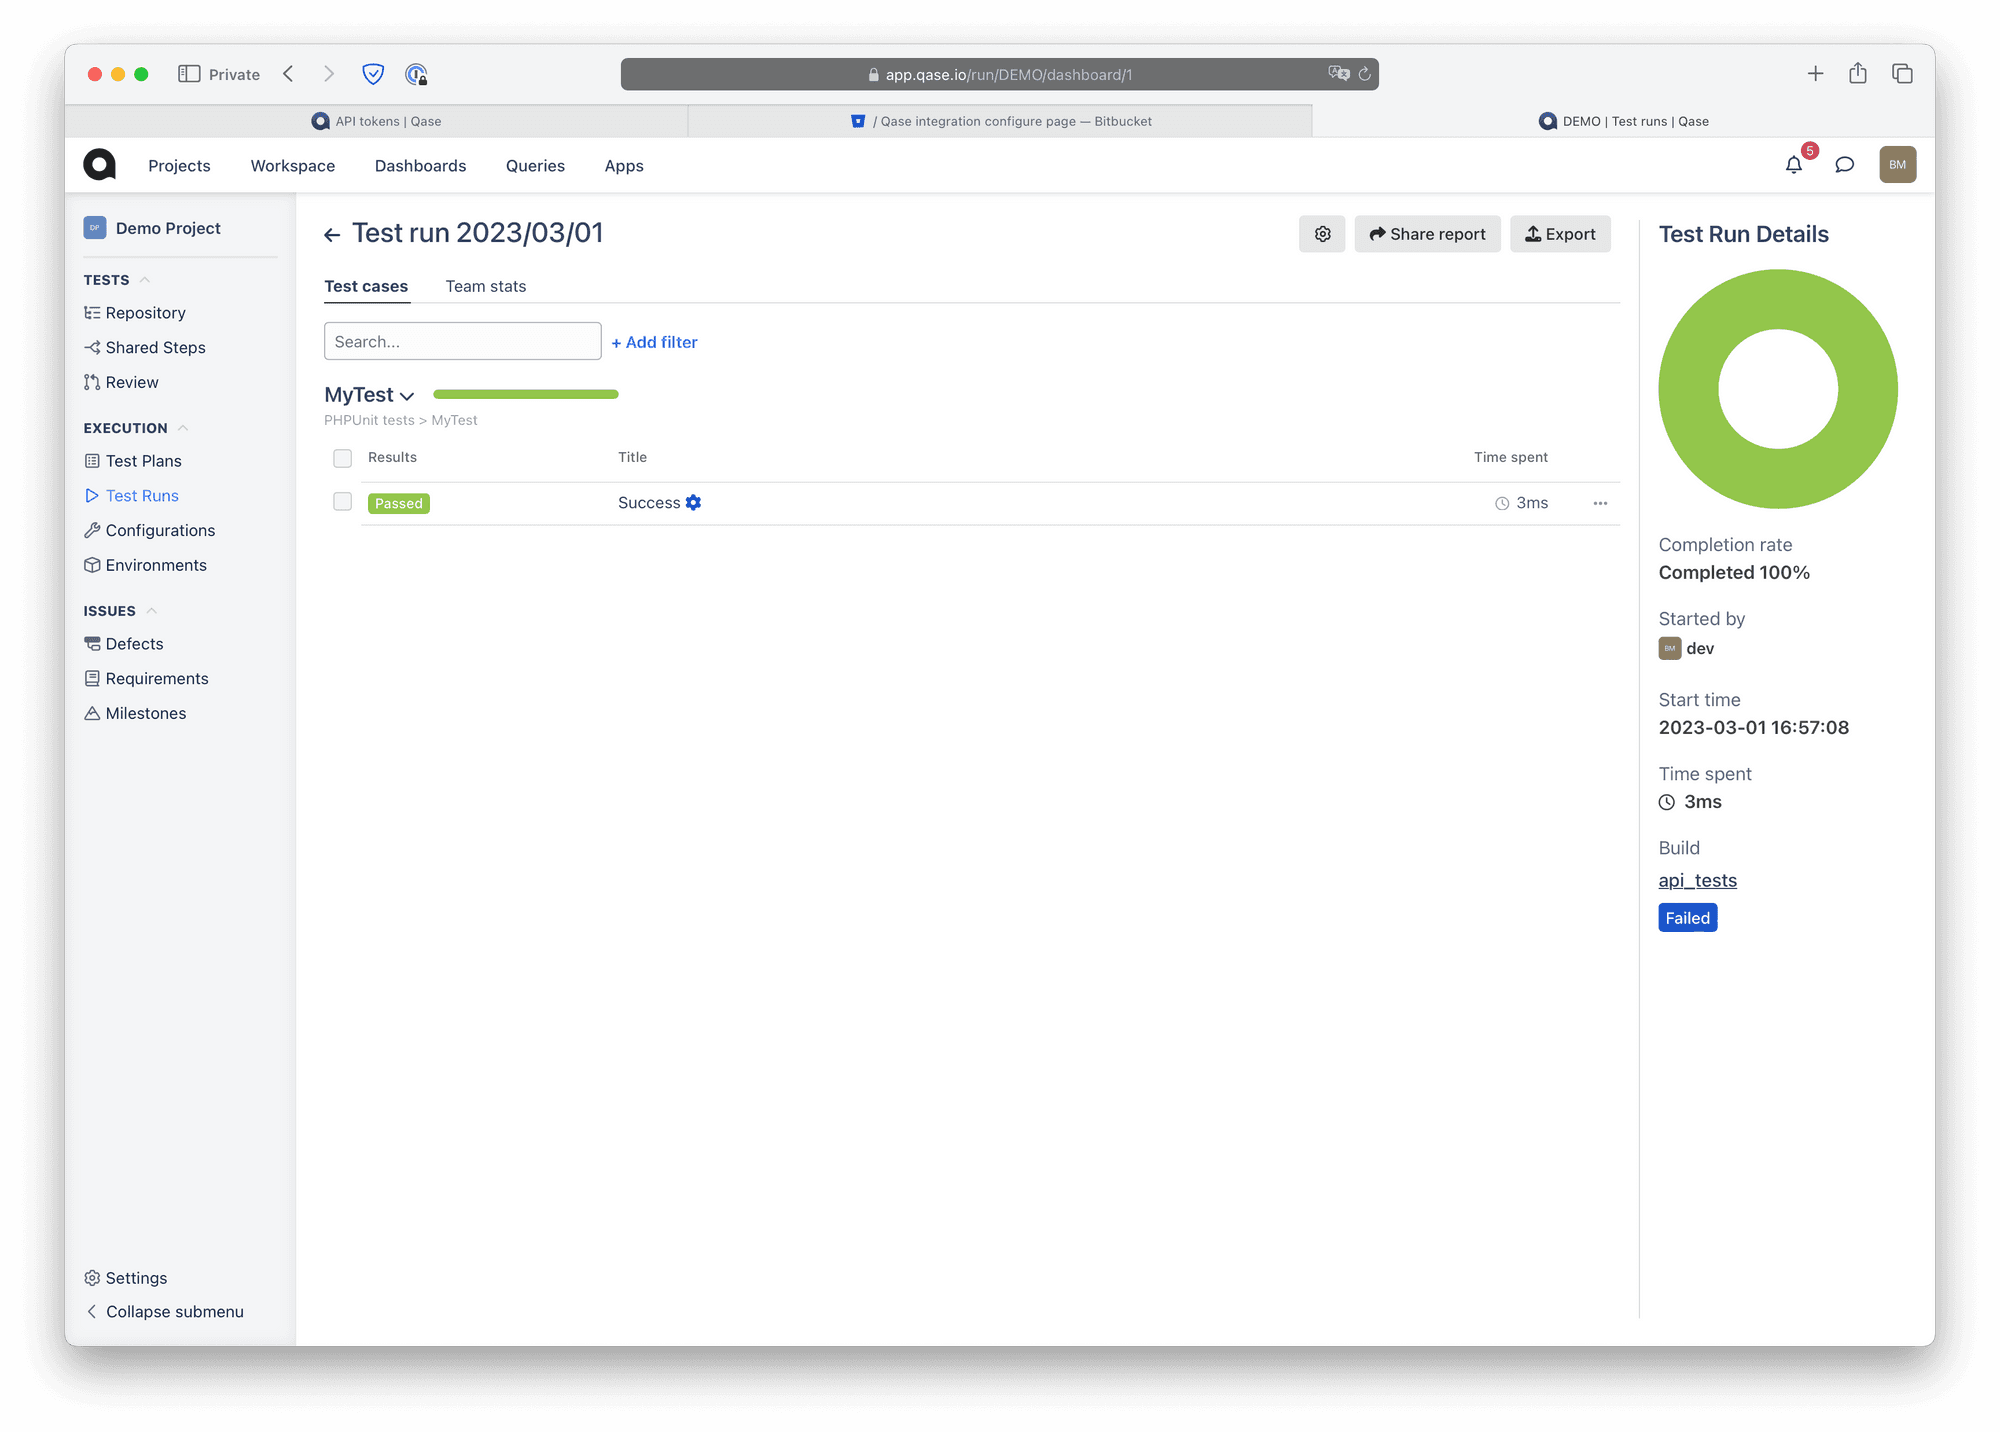Click the automation gear icon next to Success
The height and width of the screenshot is (1432, 2000).
pyautogui.click(x=693, y=502)
